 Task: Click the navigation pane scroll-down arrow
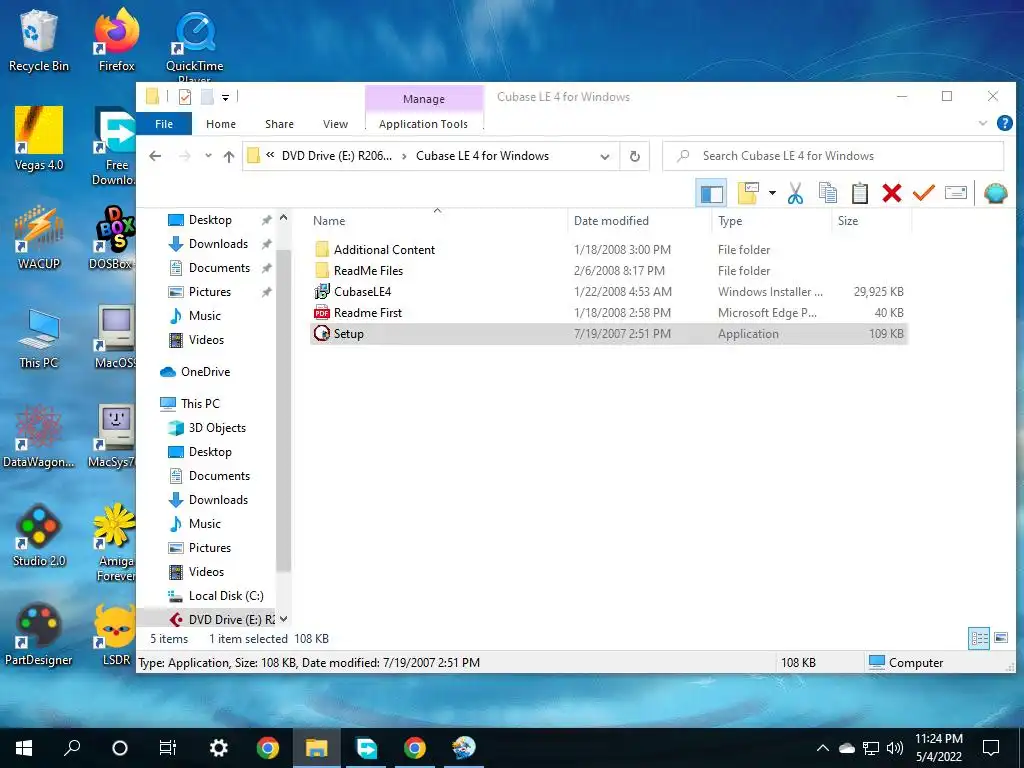tap(283, 619)
